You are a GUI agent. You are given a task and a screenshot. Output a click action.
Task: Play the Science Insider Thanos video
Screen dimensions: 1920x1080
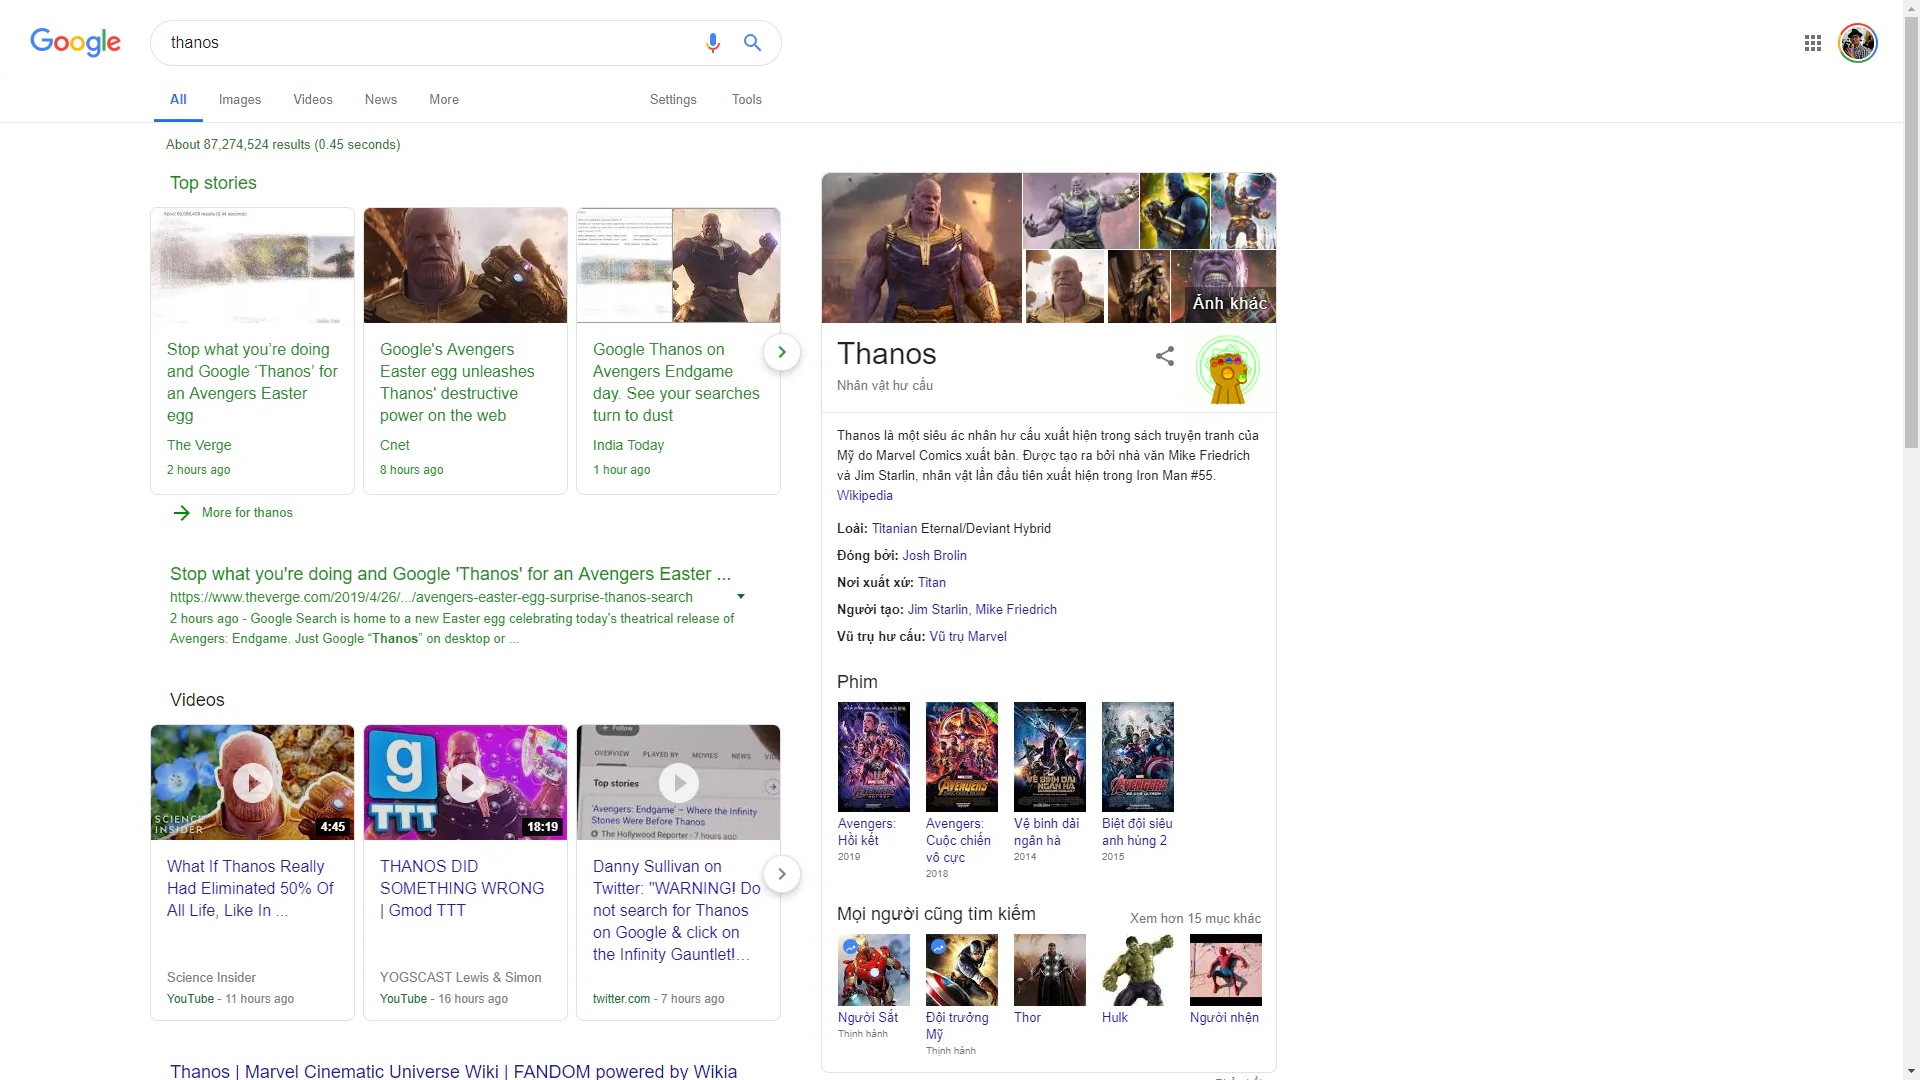[252, 783]
